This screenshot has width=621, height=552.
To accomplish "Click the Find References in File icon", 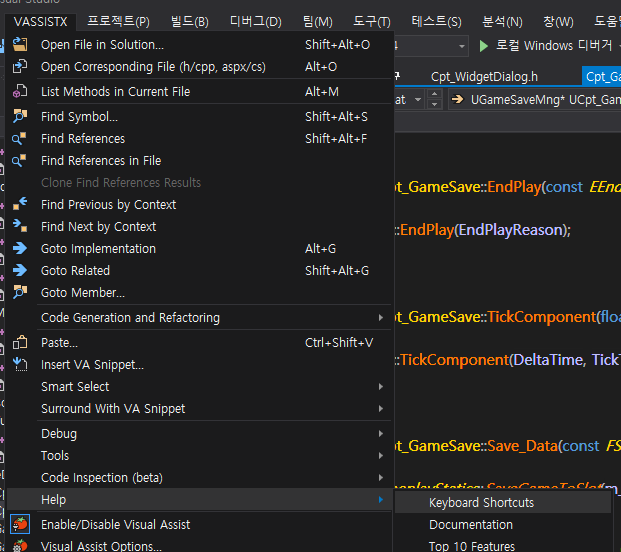I will pos(19,160).
